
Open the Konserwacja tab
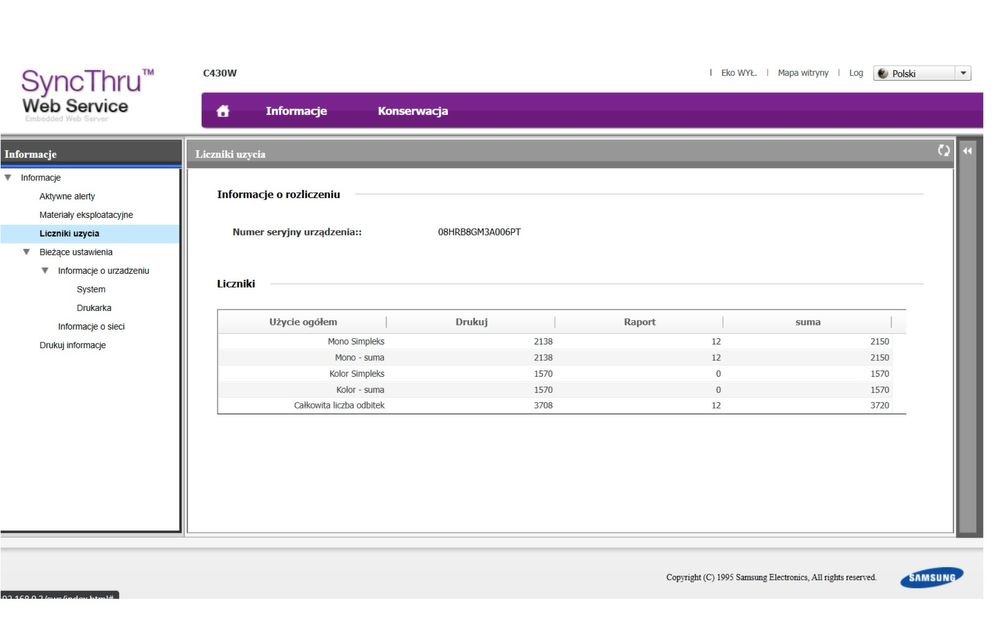pyautogui.click(x=413, y=111)
